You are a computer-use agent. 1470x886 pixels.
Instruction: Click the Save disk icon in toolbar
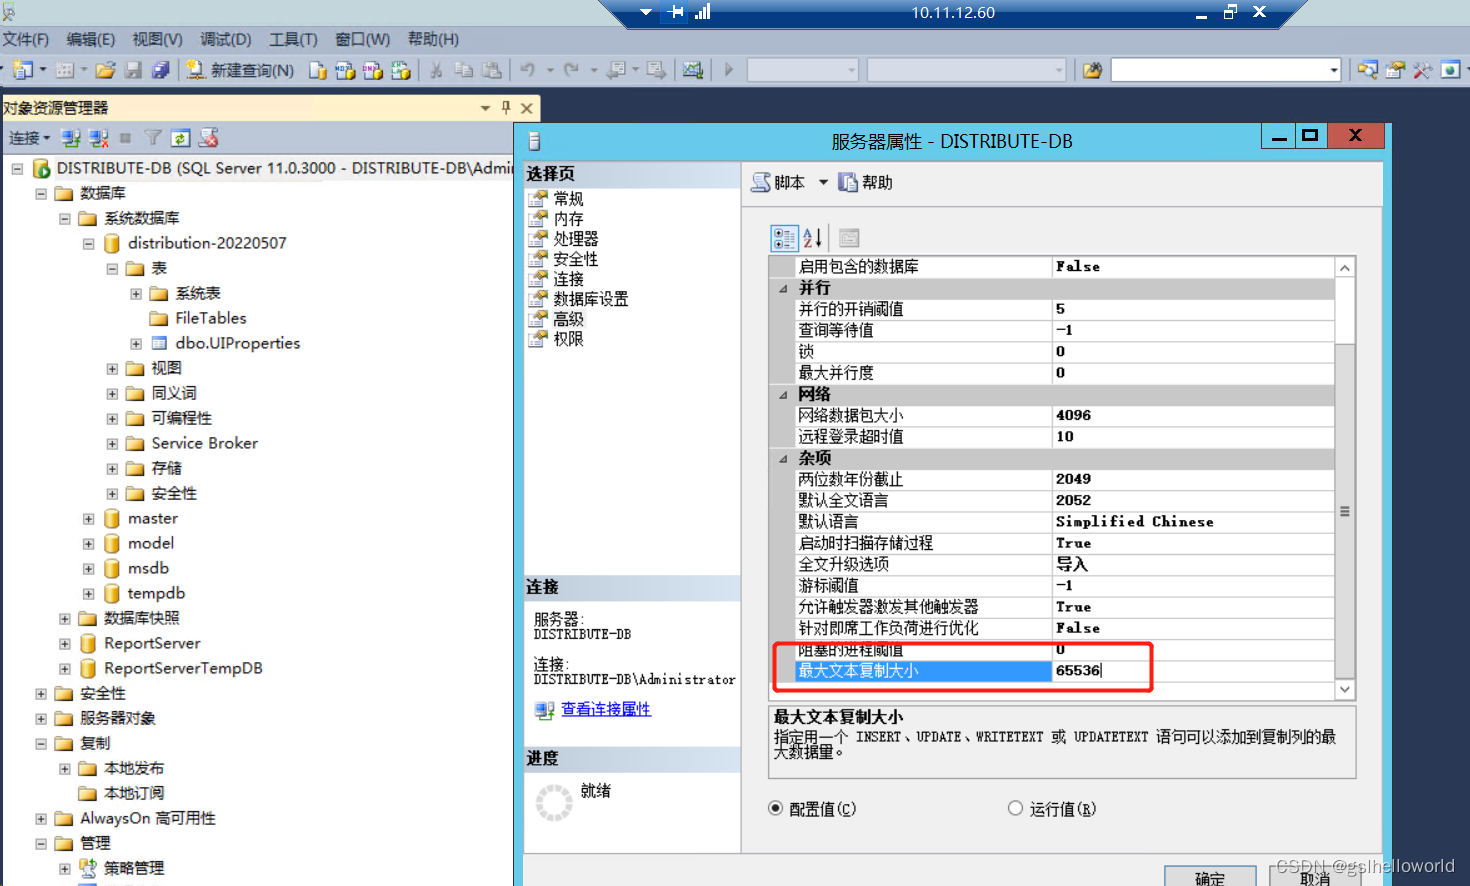click(133, 70)
